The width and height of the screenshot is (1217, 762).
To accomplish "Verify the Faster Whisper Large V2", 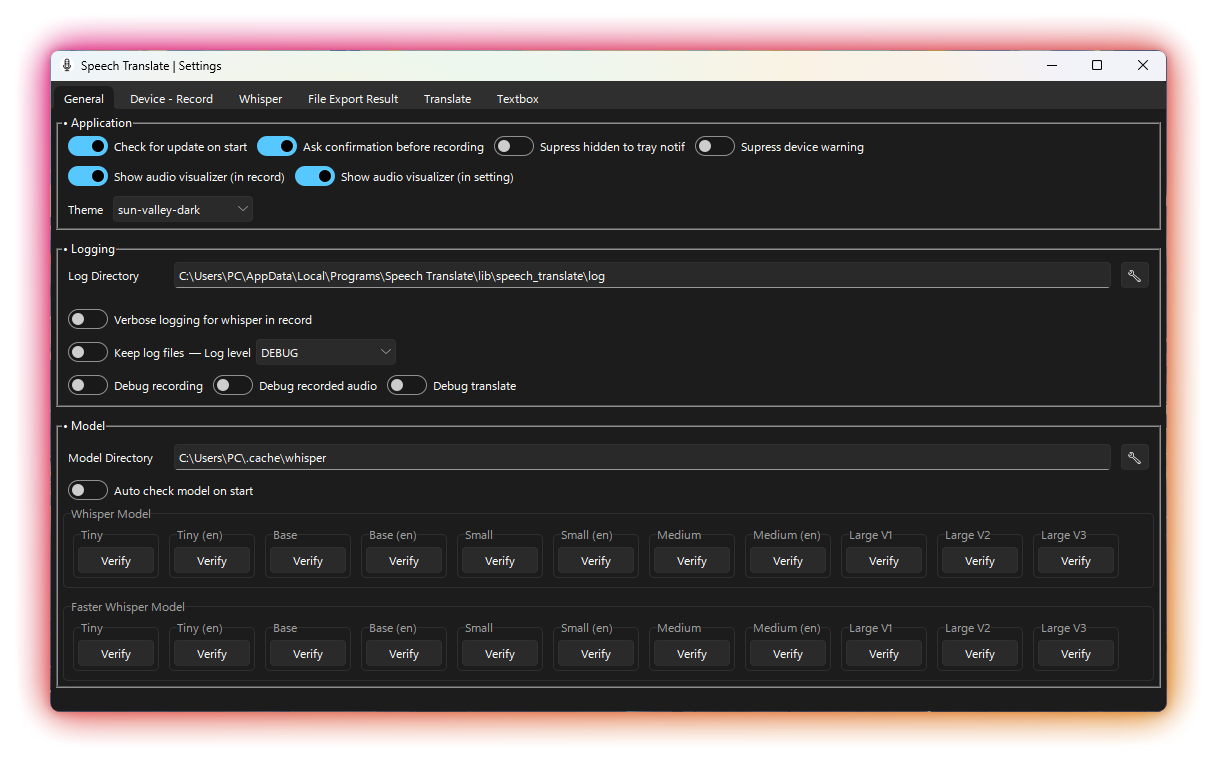I will tap(980, 654).
